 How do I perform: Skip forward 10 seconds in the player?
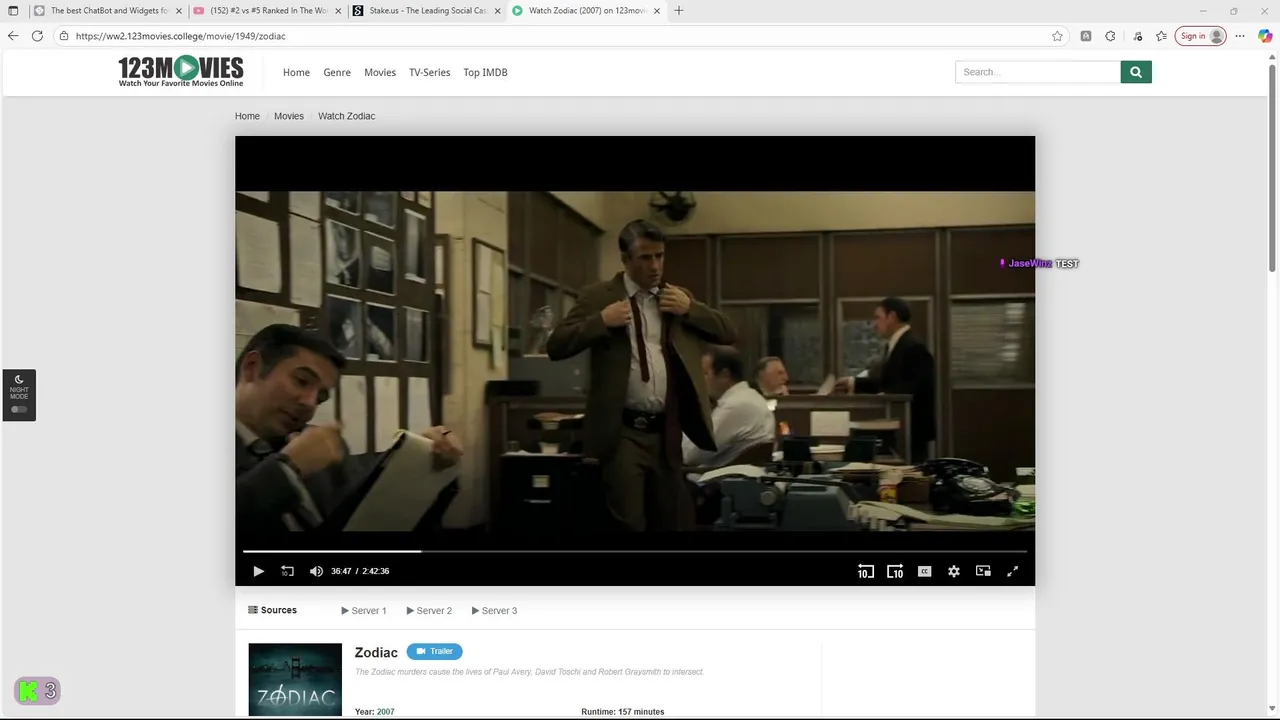[x=895, y=571]
